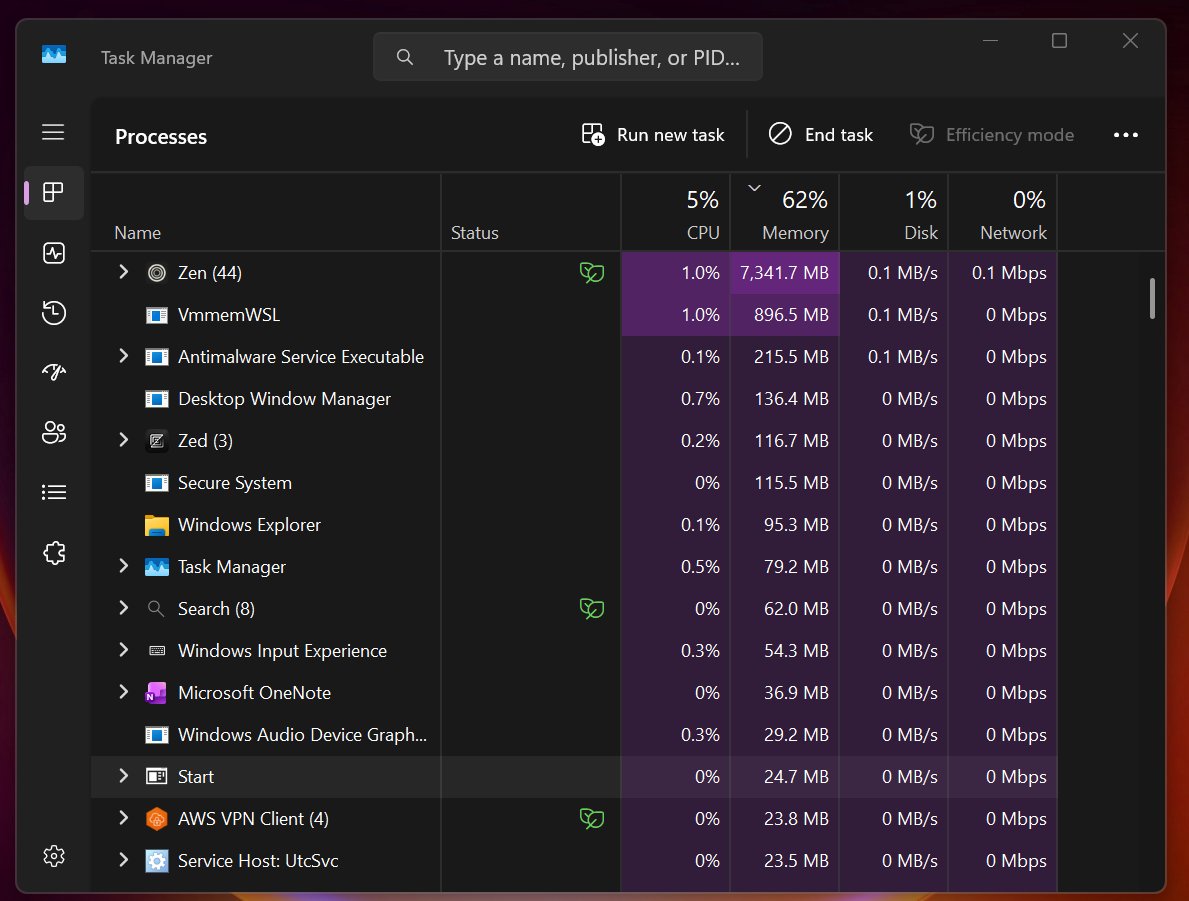Click the Microsoft OneNote icon
The height and width of the screenshot is (901, 1189).
pyautogui.click(x=156, y=692)
